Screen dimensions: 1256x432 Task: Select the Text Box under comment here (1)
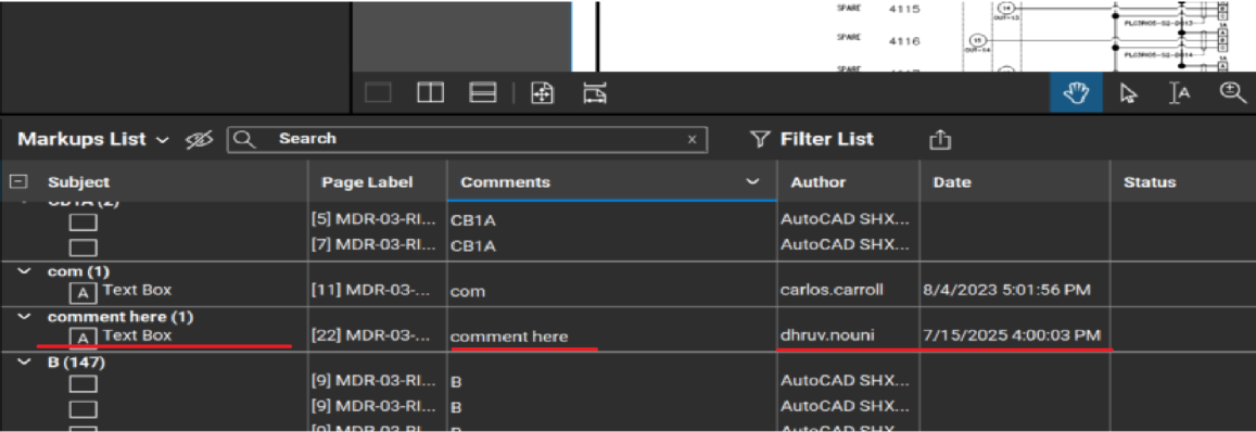coord(137,336)
